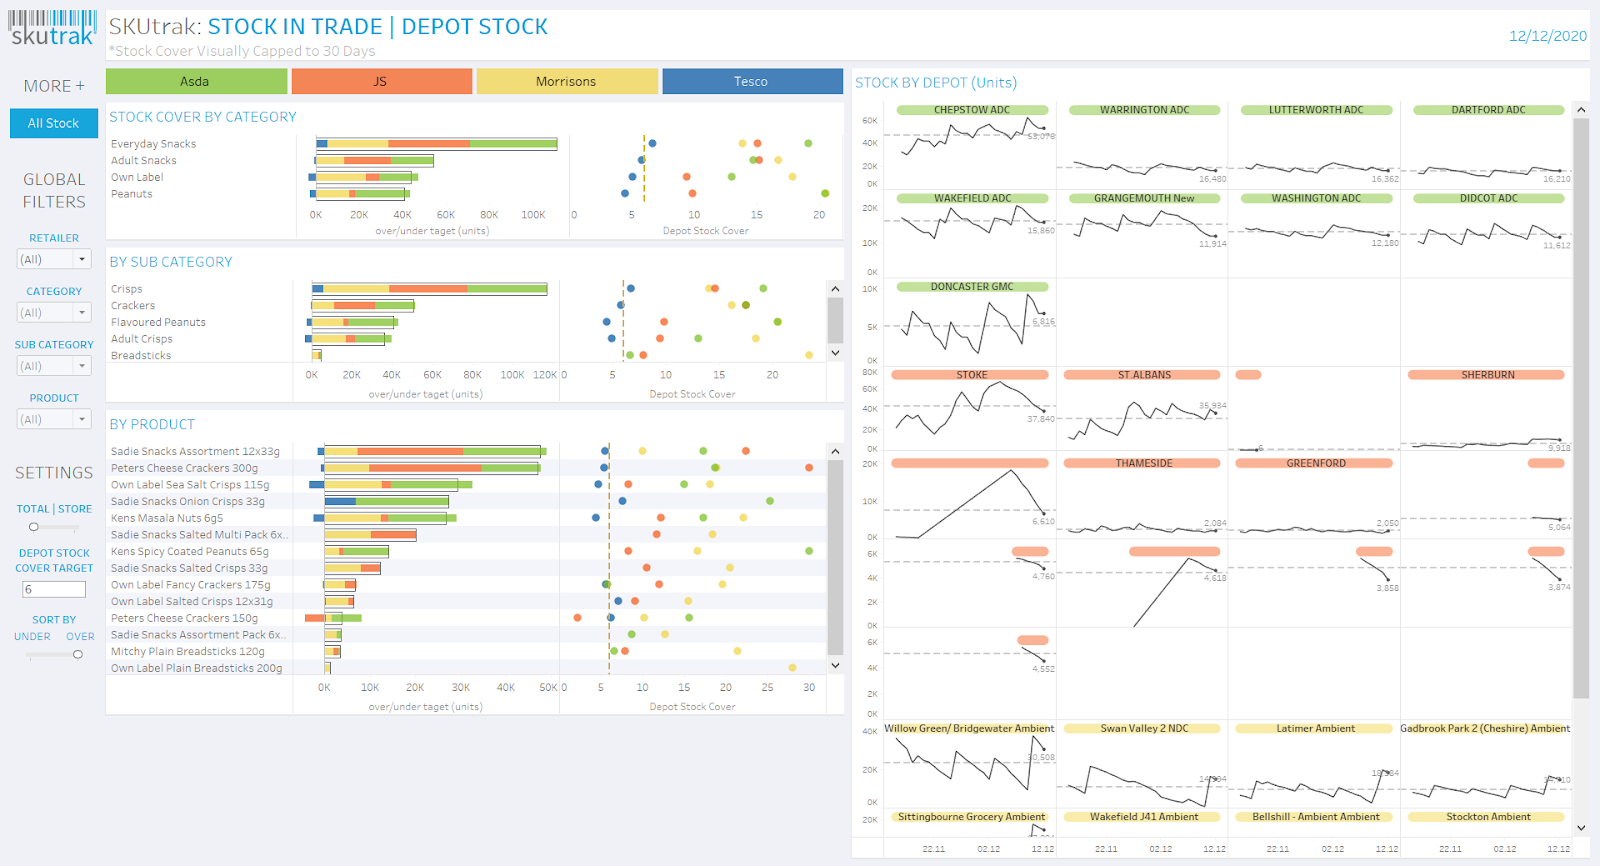Select Peters Cheese Crackers 300g product

185,468
